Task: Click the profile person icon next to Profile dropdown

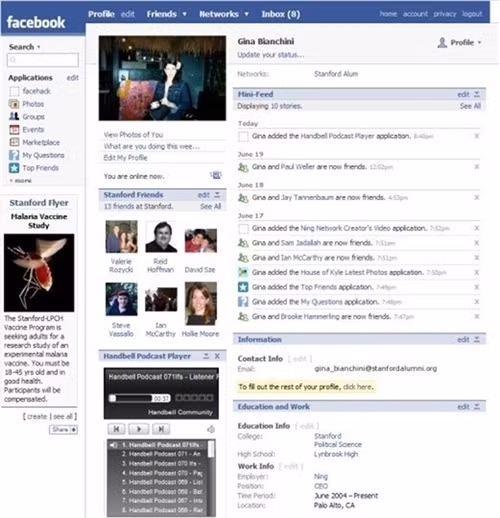Action: pyautogui.click(x=442, y=43)
